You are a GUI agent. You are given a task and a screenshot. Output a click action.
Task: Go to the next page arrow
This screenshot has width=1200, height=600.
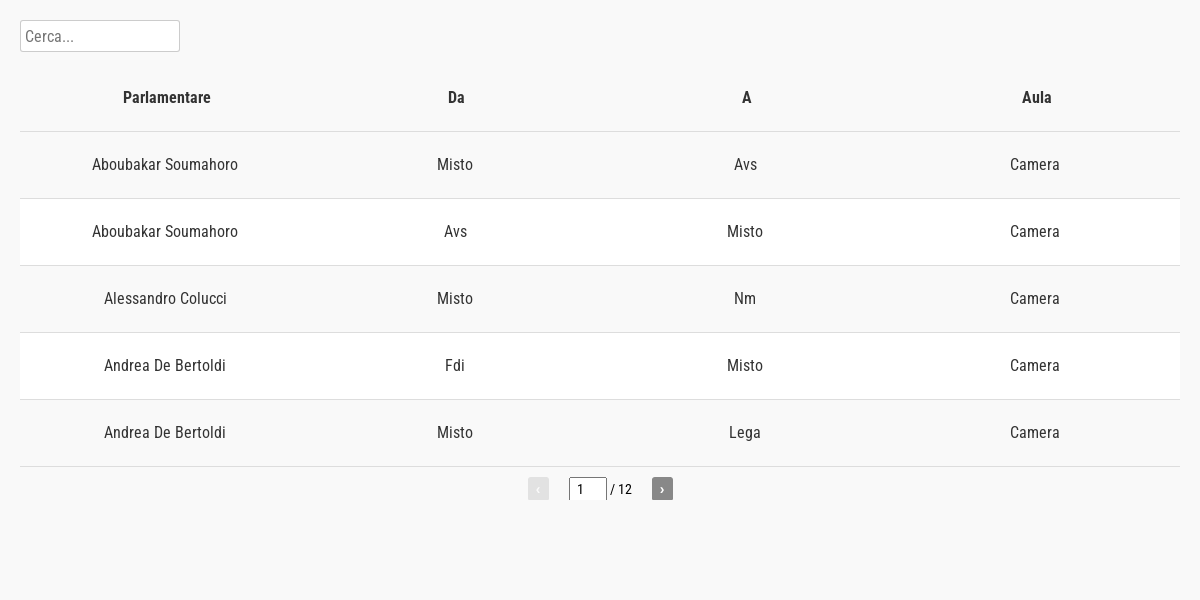pyautogui.click(x=662, y=489)
